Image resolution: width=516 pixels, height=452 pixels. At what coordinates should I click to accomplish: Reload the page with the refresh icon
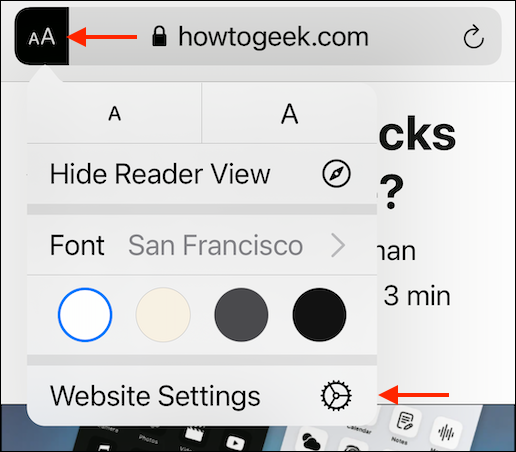(x=473, y=37)
